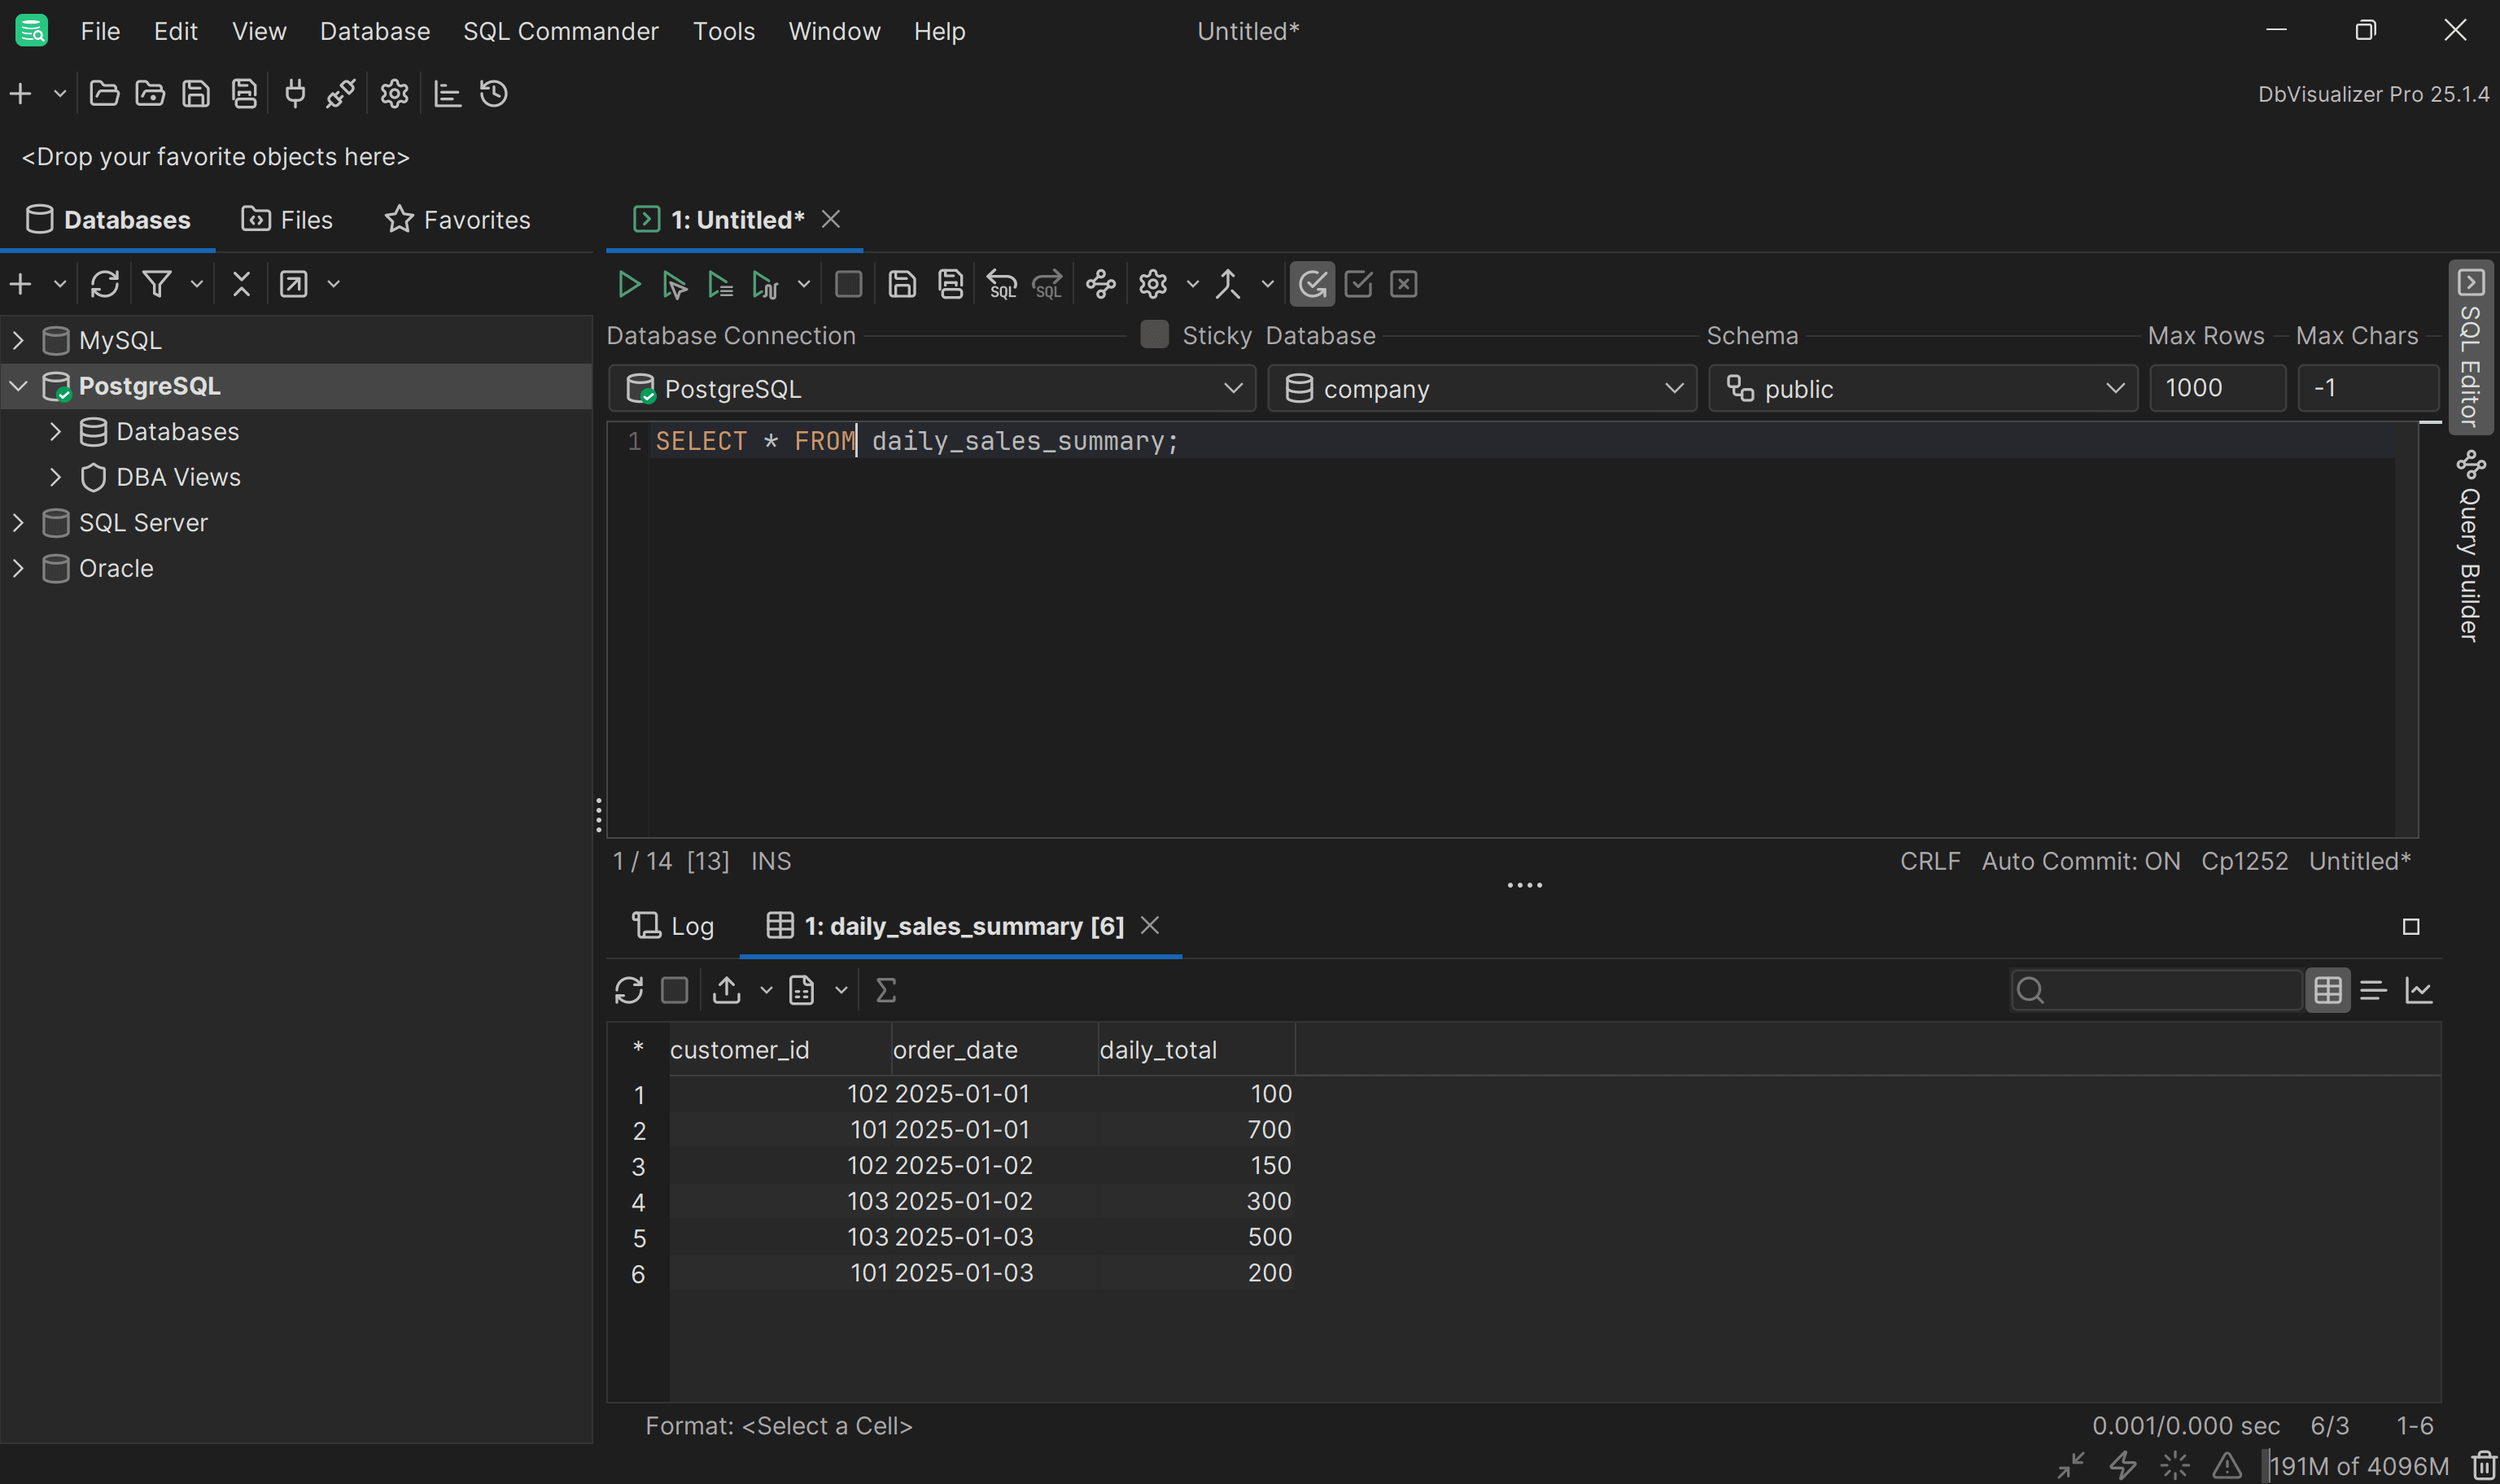The height and width of the screenshot is (1484, 2500).
Task: Expand the MySQL tree node
Action: tap(18, 340)
